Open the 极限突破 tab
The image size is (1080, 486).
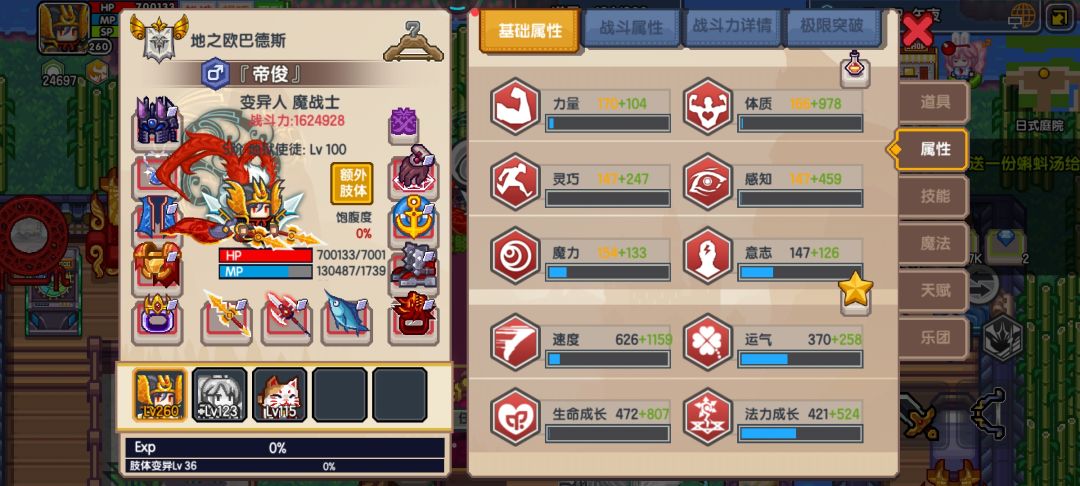pyautogui.click(x=833, y=26)
